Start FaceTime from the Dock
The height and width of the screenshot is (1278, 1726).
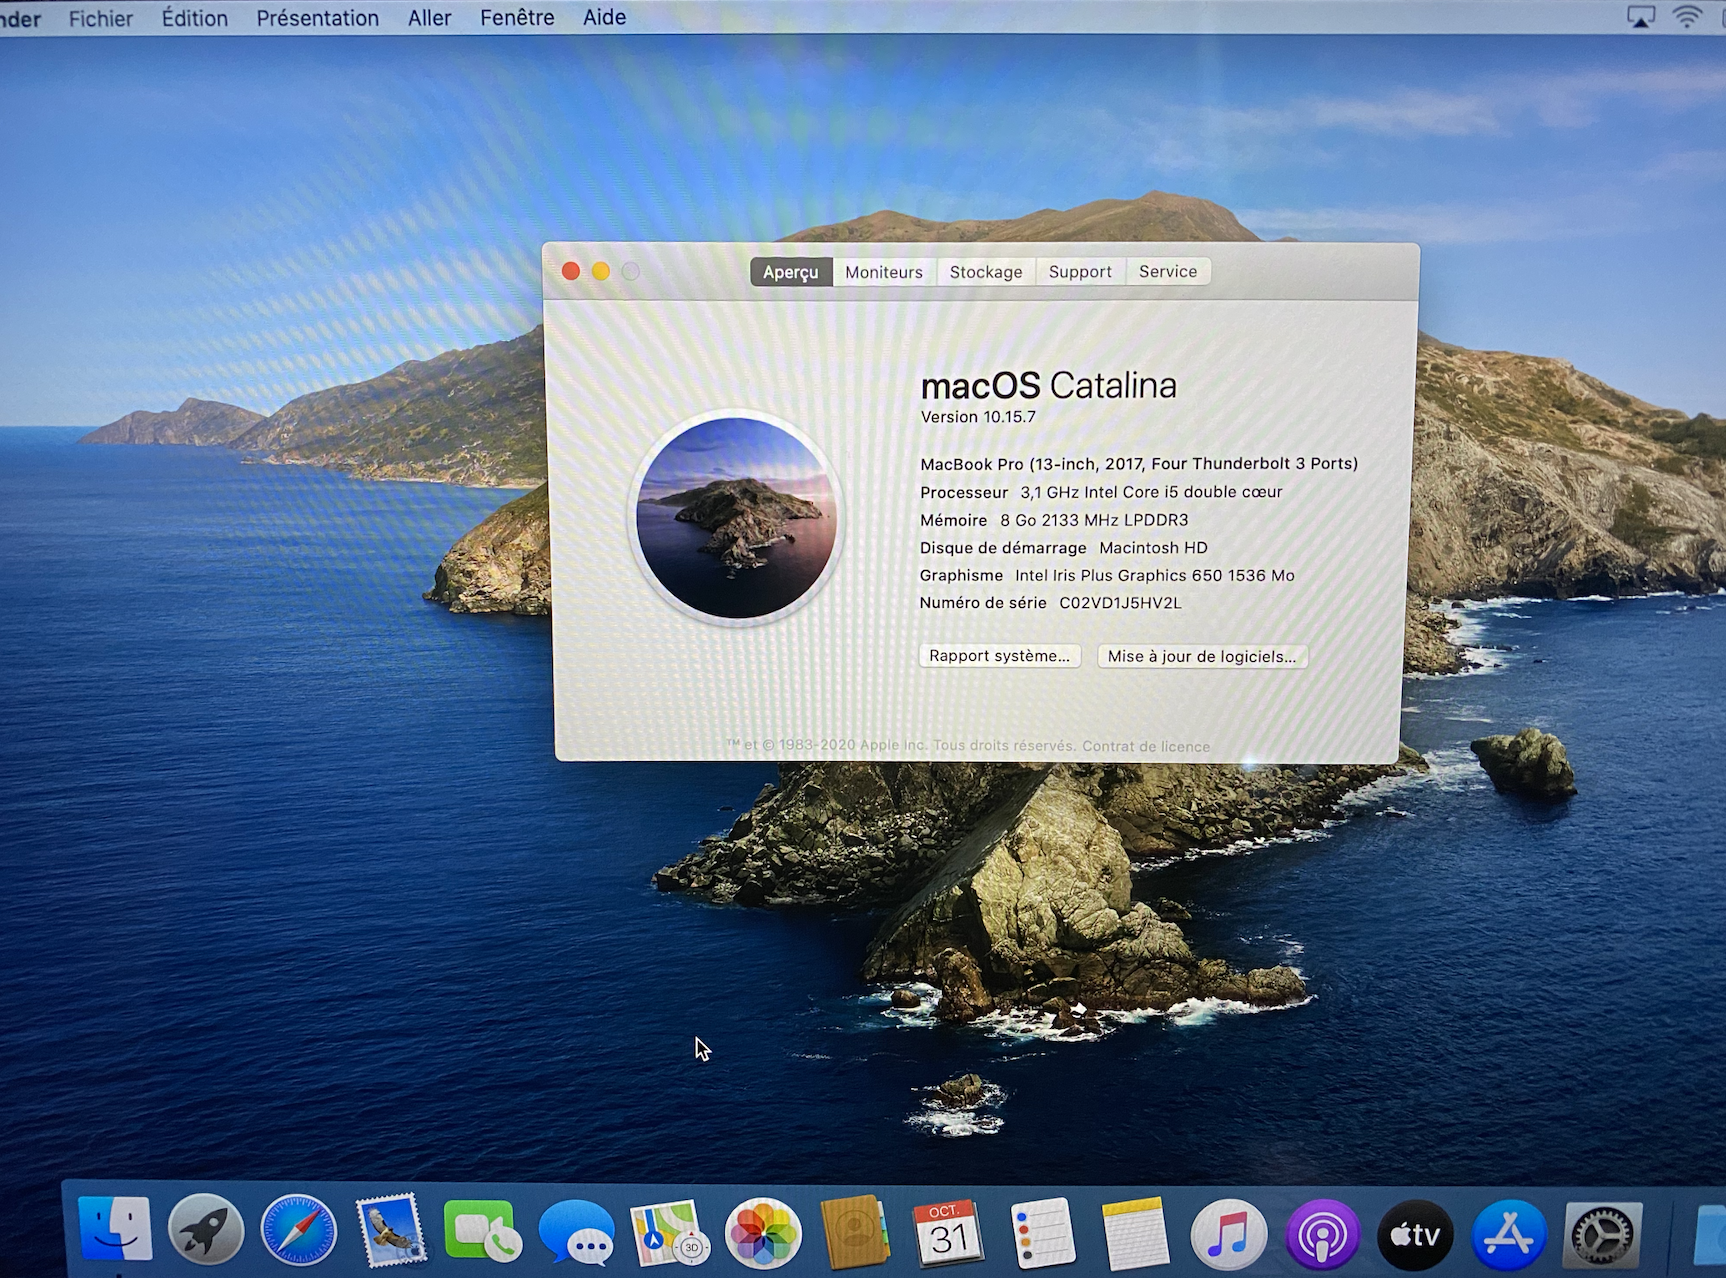[483, 1230]
